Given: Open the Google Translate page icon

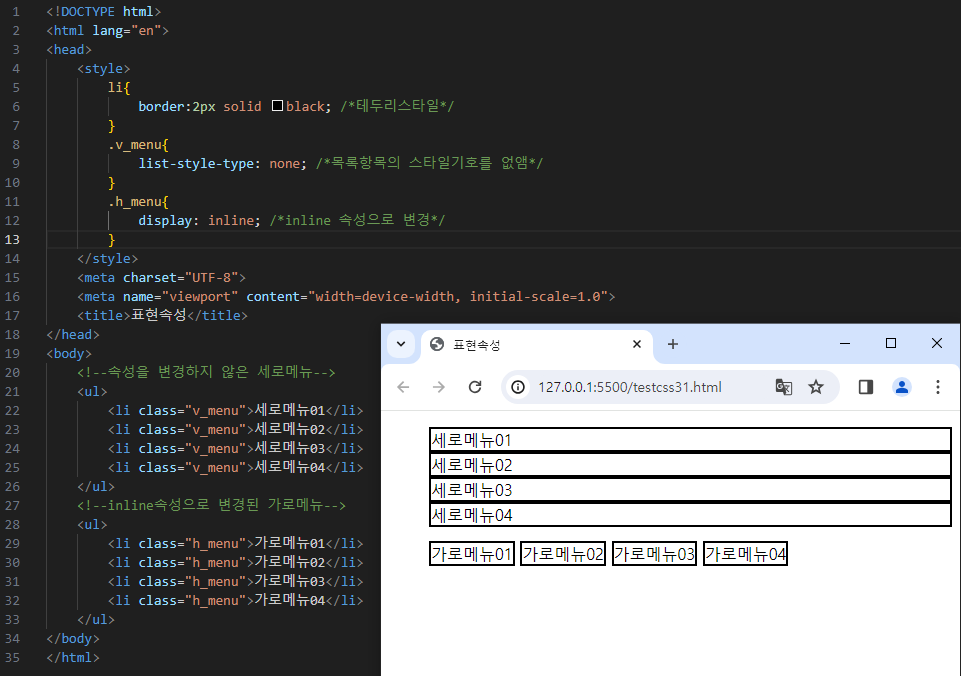Looking at the screenshot, I should tap(783, 387).
